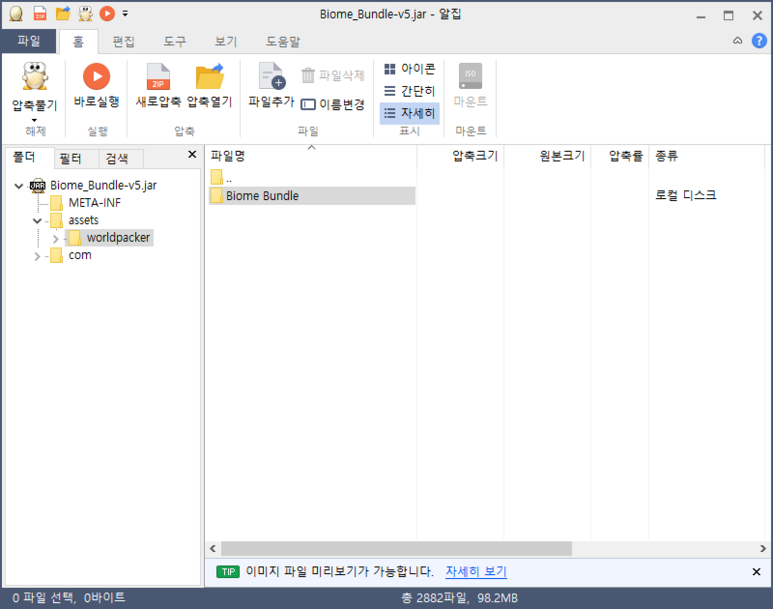
Task: Click status text '0 파일 선택, 0바이트'
Action: pyautogui.click(x=69, y=598)
